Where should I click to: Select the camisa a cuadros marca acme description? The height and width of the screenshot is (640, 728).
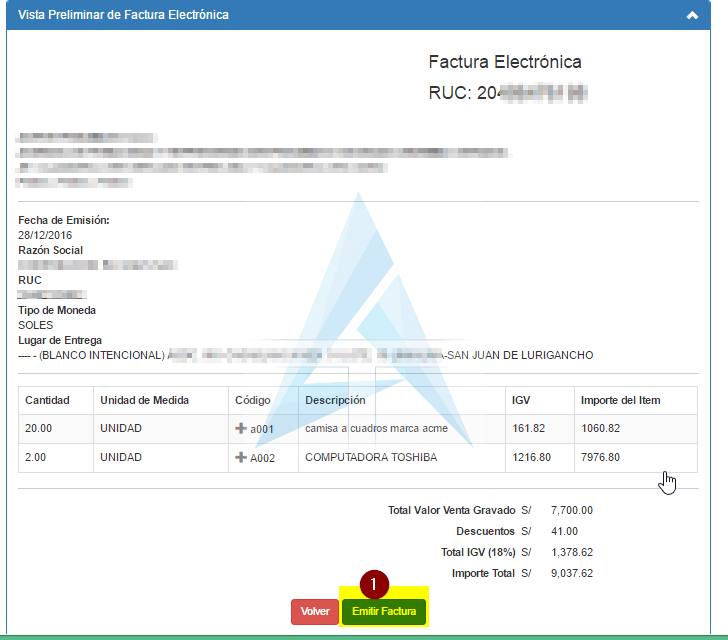click(x=376, y=429)
